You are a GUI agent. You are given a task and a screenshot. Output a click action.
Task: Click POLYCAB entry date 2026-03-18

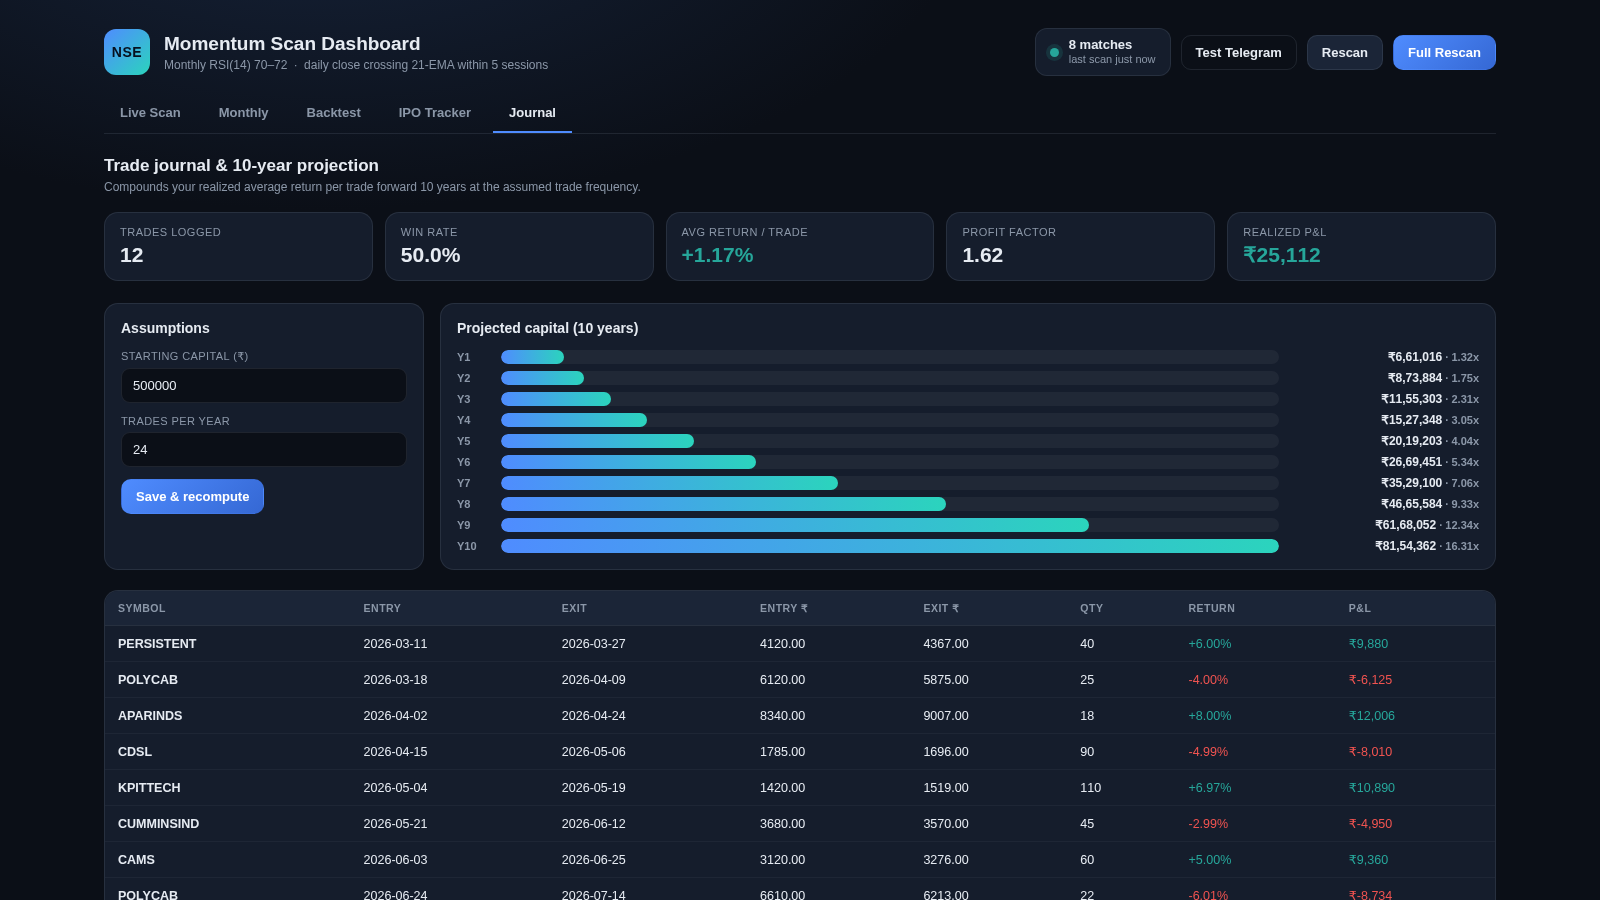(395, 680)
